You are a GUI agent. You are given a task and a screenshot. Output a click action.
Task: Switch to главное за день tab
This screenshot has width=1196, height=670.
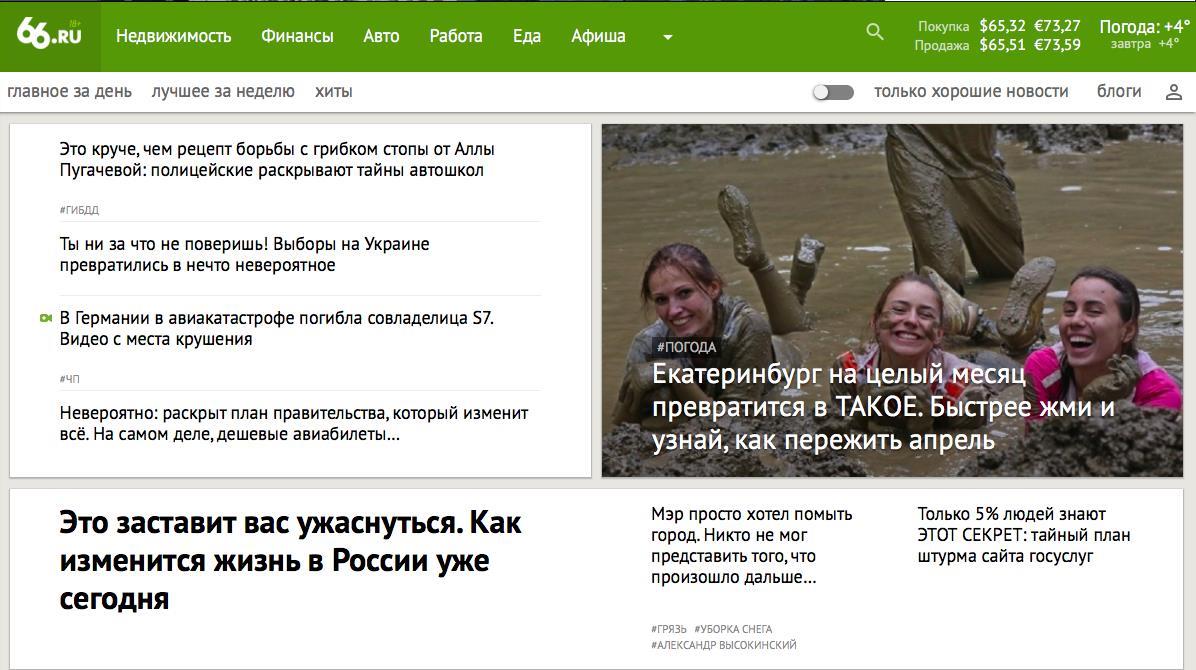tap(69, 92)
